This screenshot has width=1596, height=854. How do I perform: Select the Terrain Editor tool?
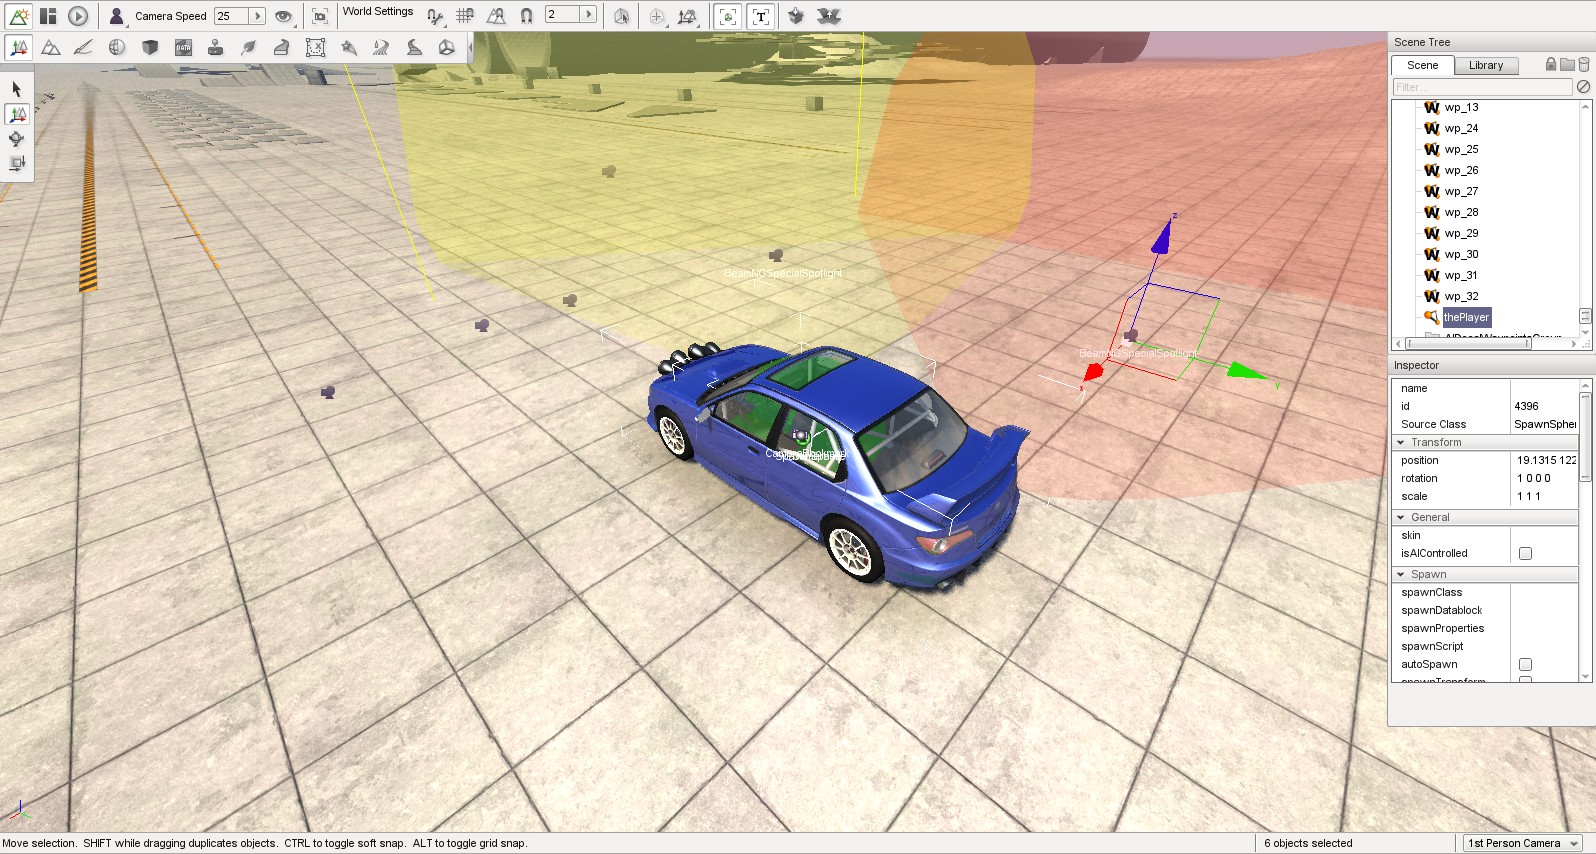coord(51,47)
